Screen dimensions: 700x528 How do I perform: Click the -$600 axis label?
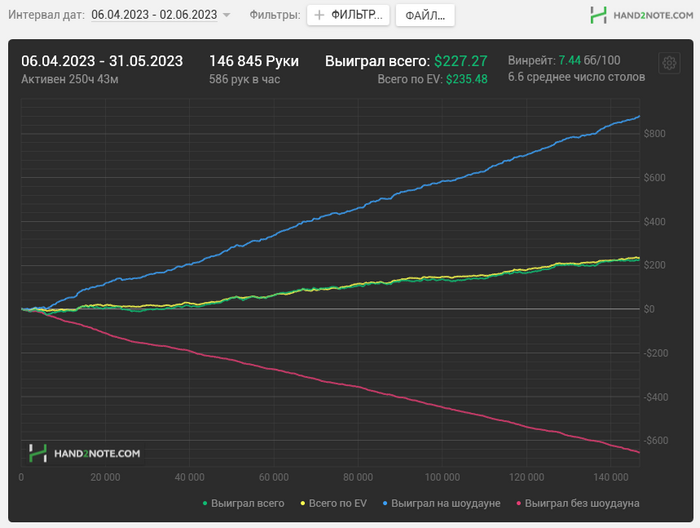(x=656, y=441)
